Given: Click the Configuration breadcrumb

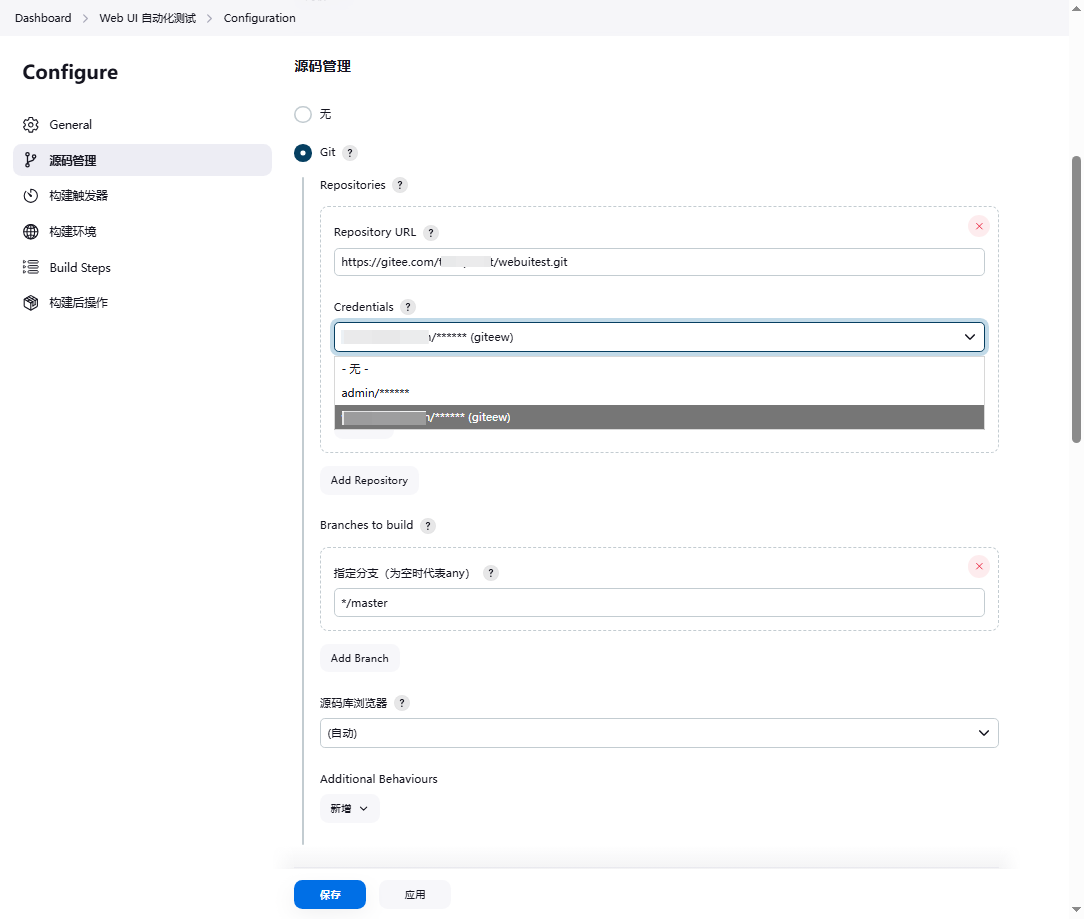Looking at the screenshot, I should click(x=259, y=18).
